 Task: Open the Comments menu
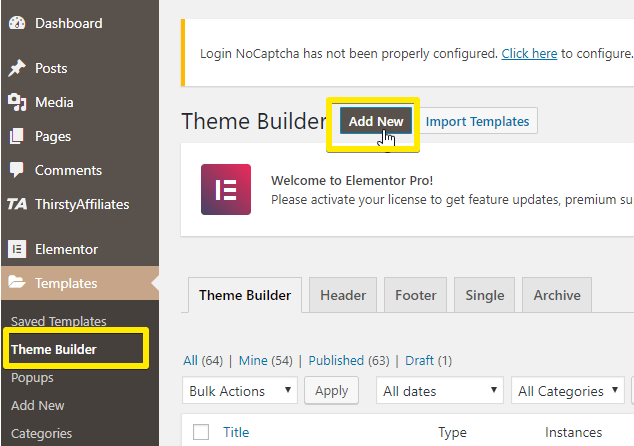(80, 170)
